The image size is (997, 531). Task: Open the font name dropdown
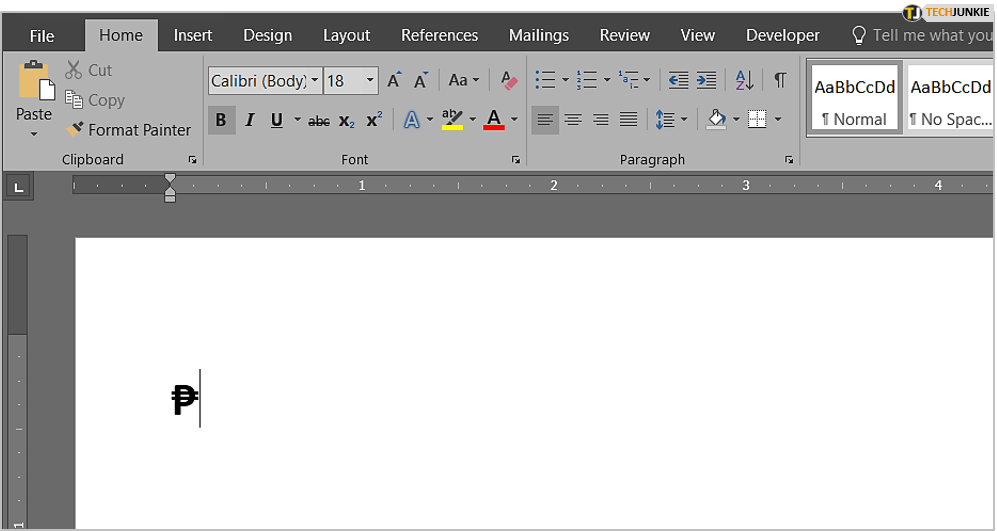(x=315, y=80)
